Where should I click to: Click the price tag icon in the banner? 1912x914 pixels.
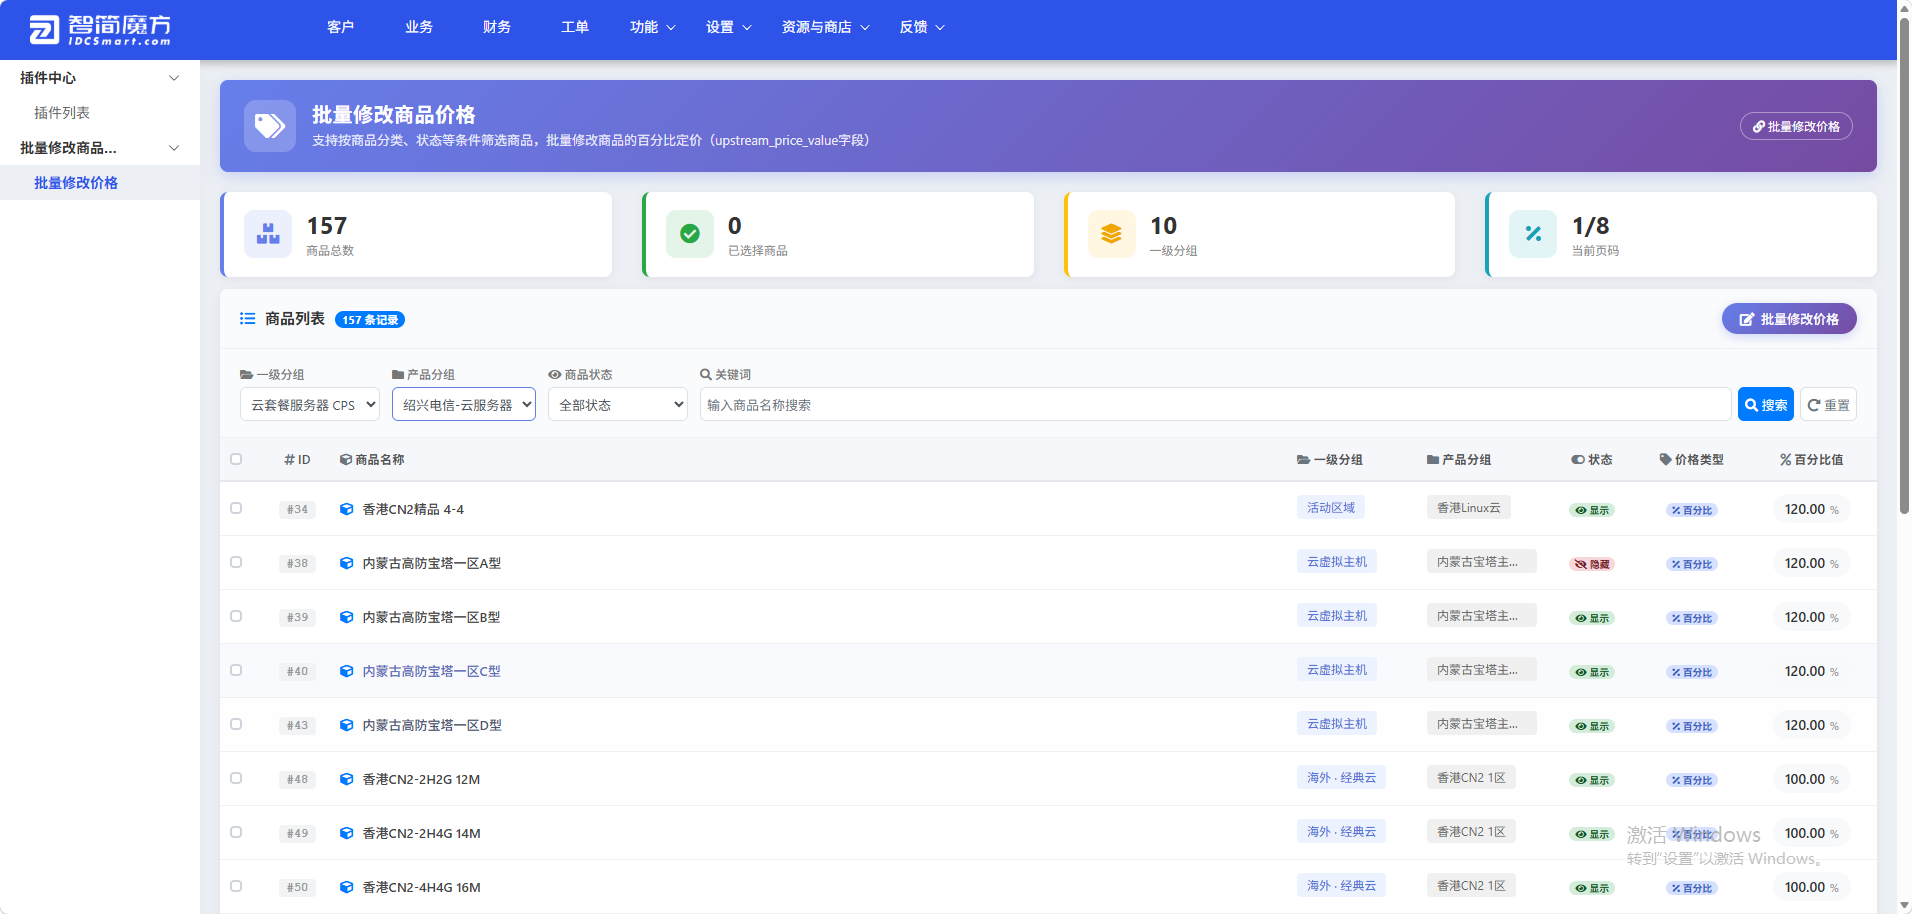[269, 126]
